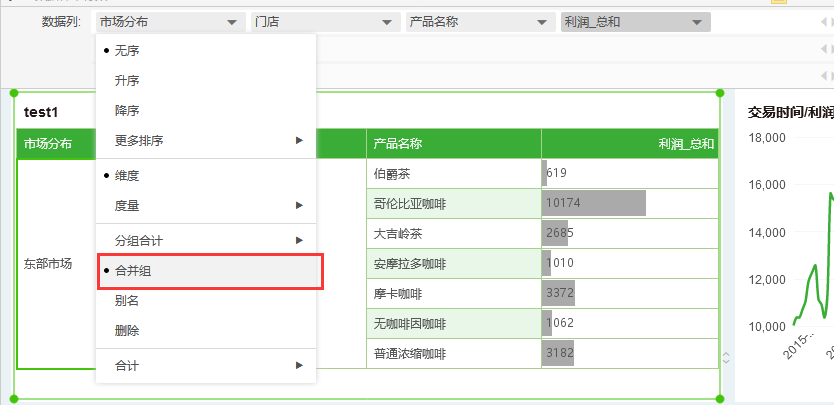The height and width of the screenshot is (405, 834).
Task: Click green handle at table's top-right corner
Action: (x=720, y=94)
